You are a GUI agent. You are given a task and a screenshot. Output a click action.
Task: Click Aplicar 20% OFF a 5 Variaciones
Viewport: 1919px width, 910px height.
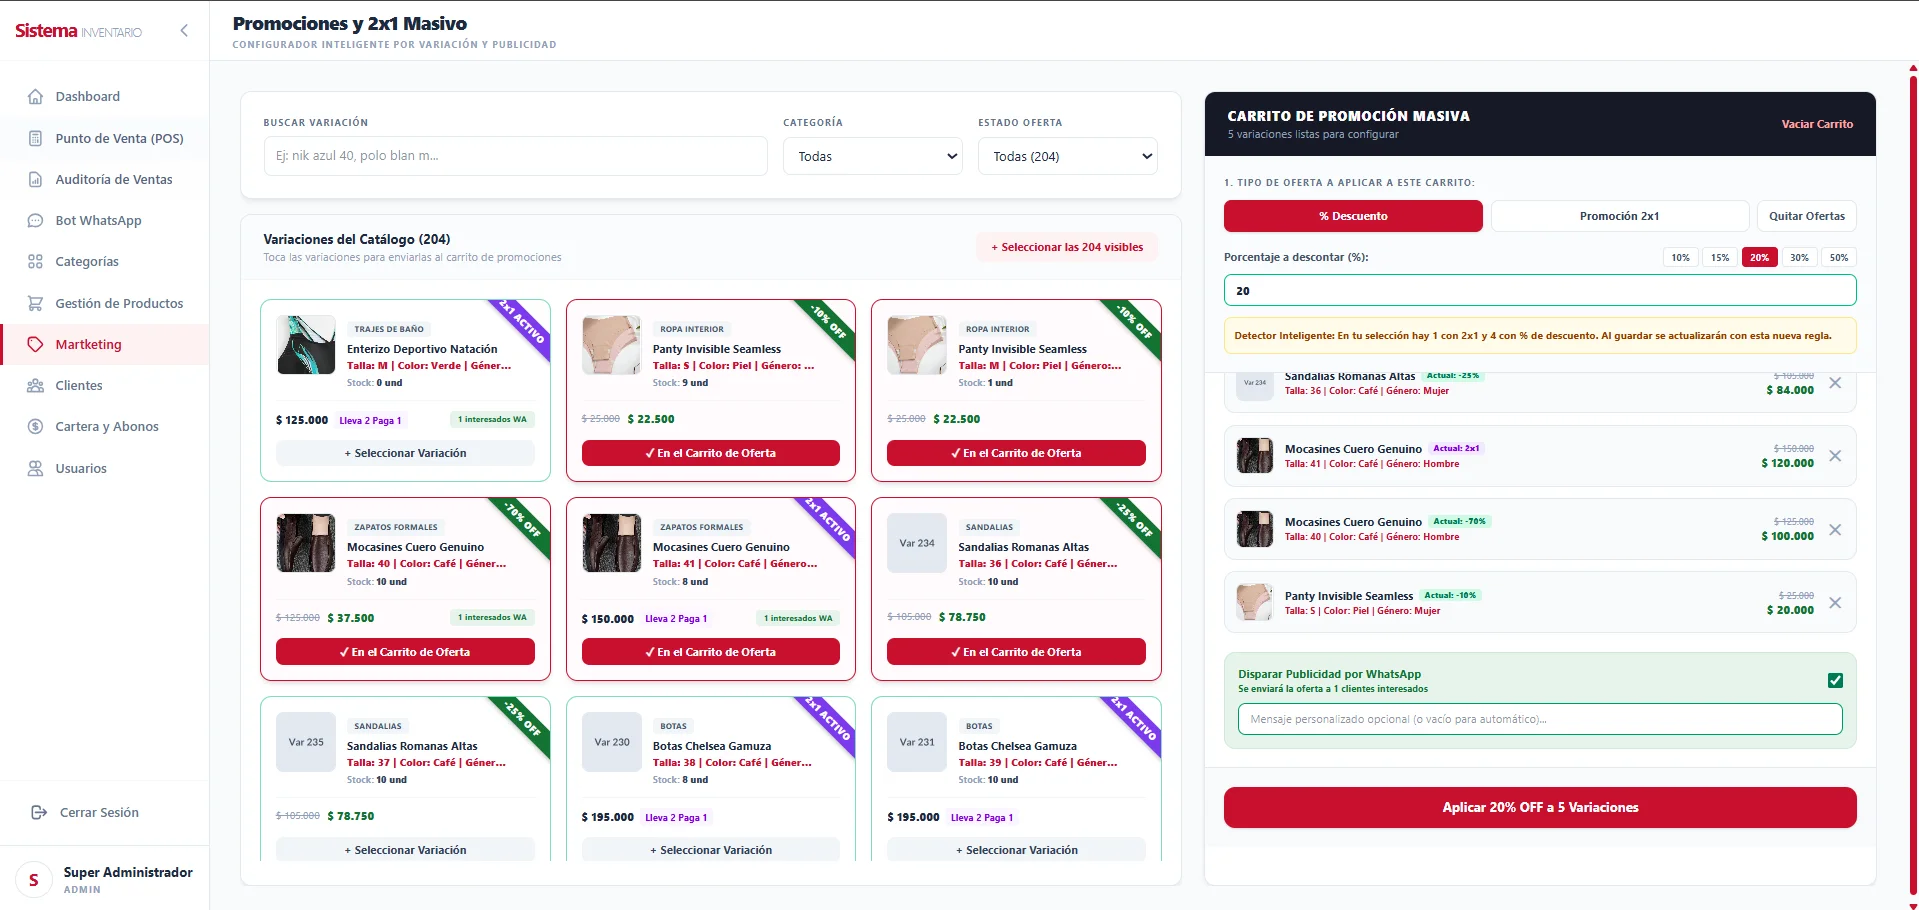click(x=1540, y=807)
